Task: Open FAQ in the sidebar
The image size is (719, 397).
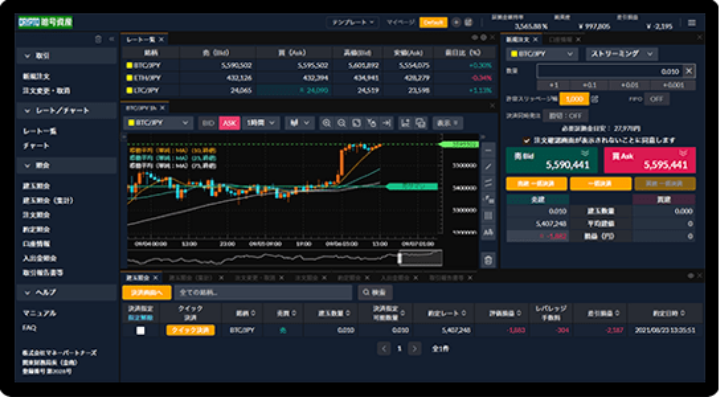Action: [29, 328]
